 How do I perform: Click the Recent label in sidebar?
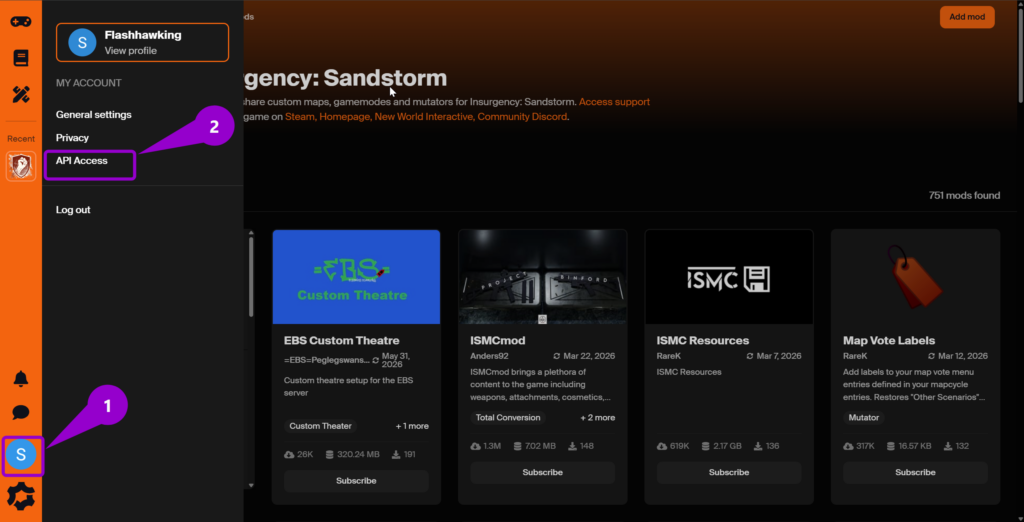[x=21, y=139]
